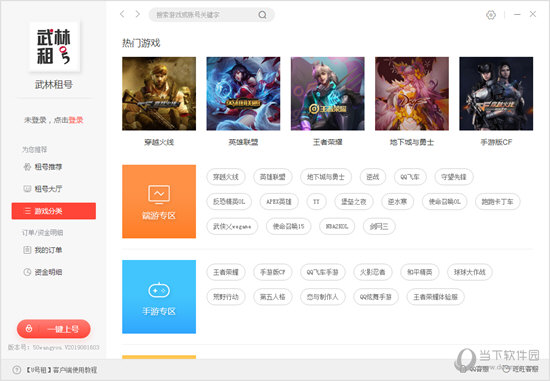Select the 穿越火线 tag in 端游专区
Image resolution: width=550 pixels, height=381 pixels.
tap(226, 177)
